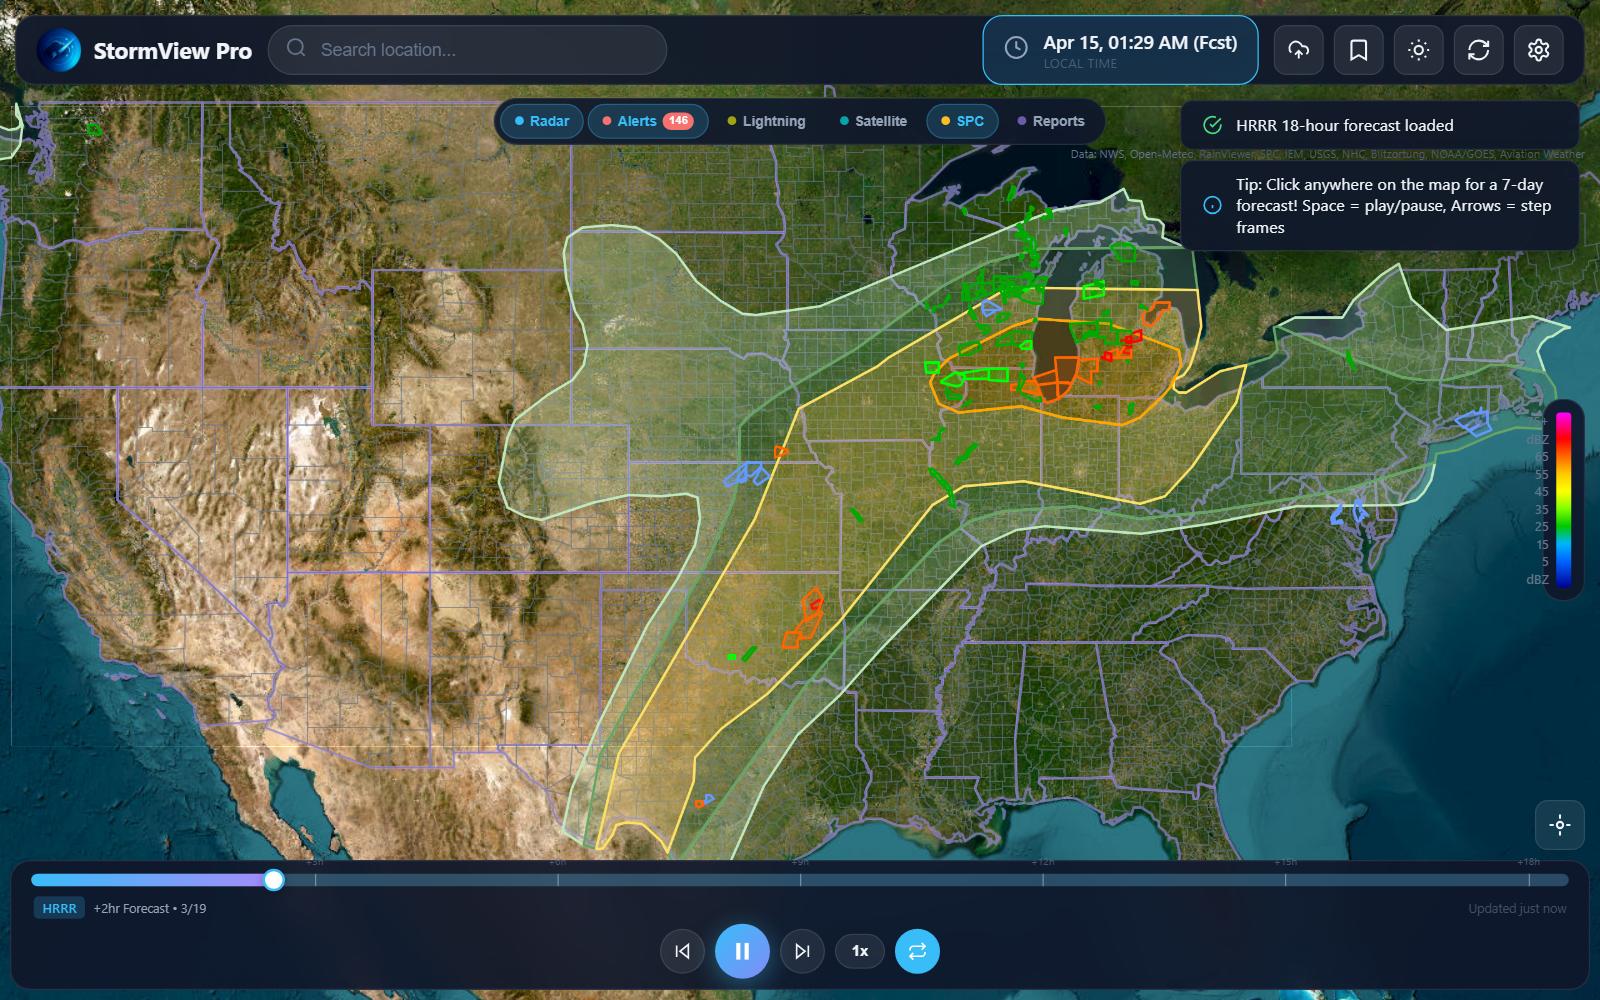The height and width of the screenshot is (1000, 1600).
Task: Click the cloud upload icon button
Action: 1298,50
